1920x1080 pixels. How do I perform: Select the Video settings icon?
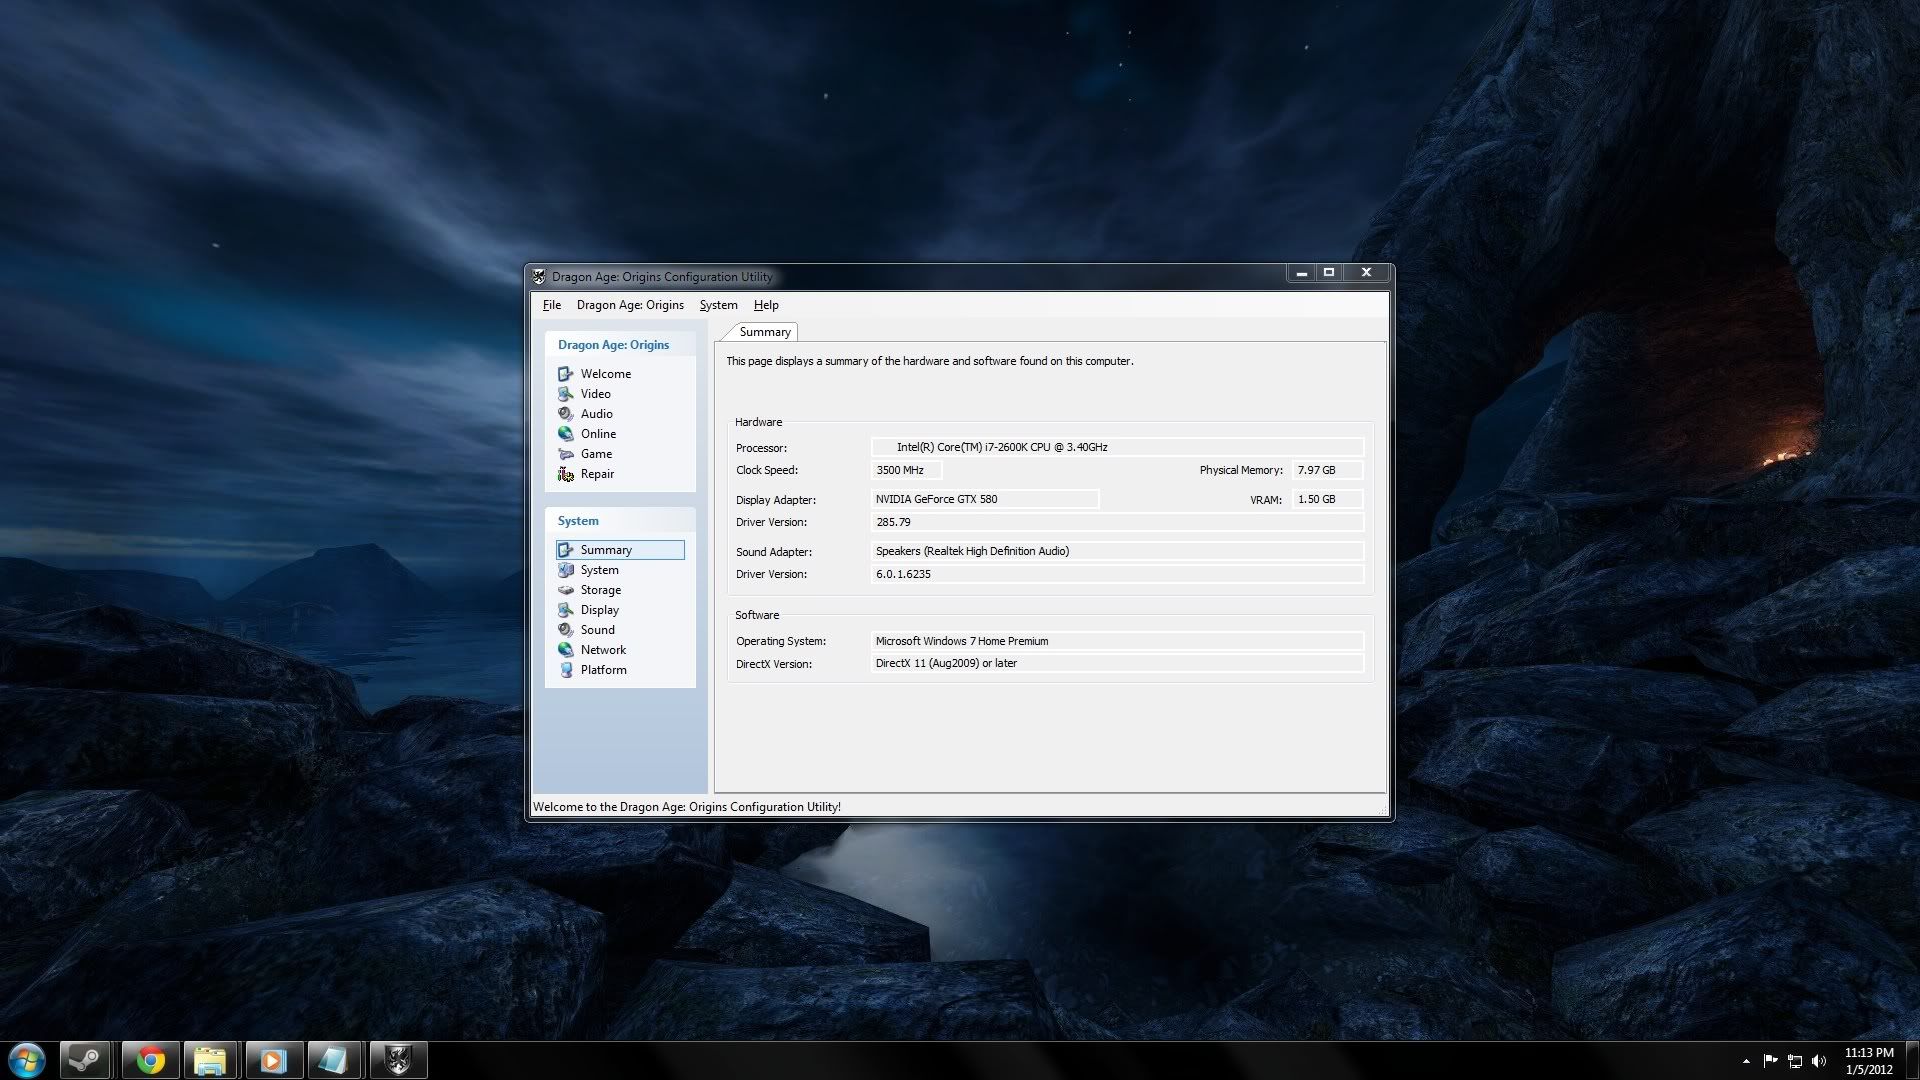point(566,394)
